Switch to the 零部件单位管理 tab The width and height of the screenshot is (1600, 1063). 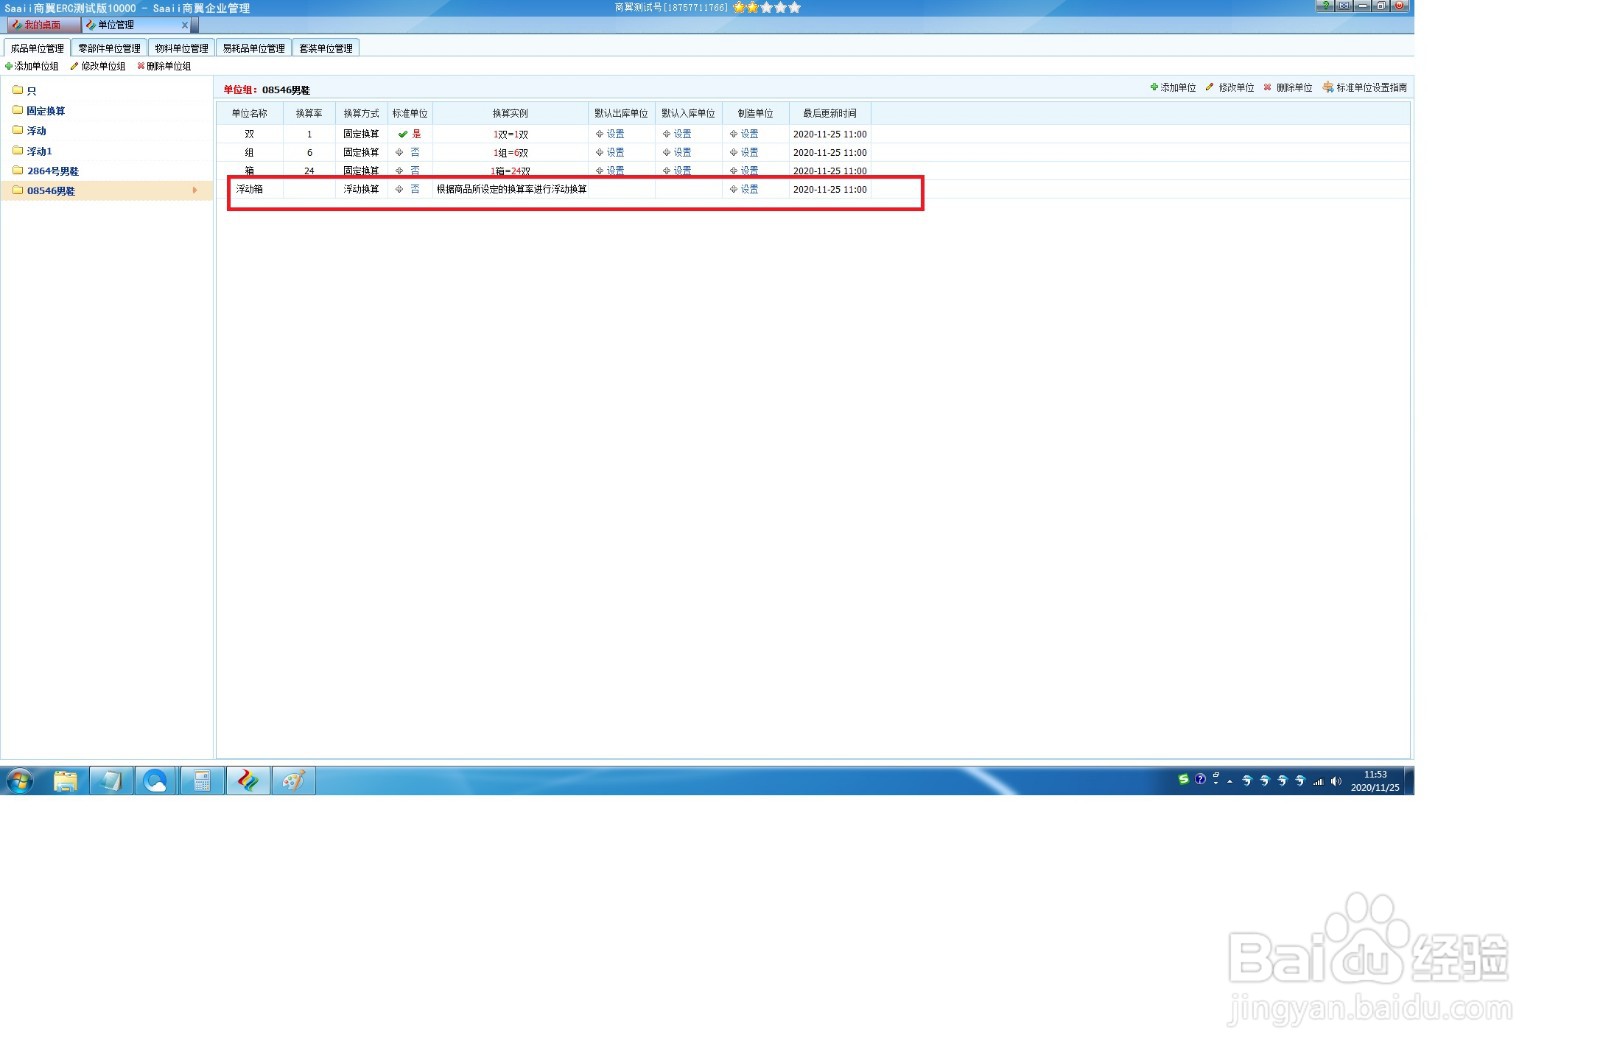pos(109,48)
